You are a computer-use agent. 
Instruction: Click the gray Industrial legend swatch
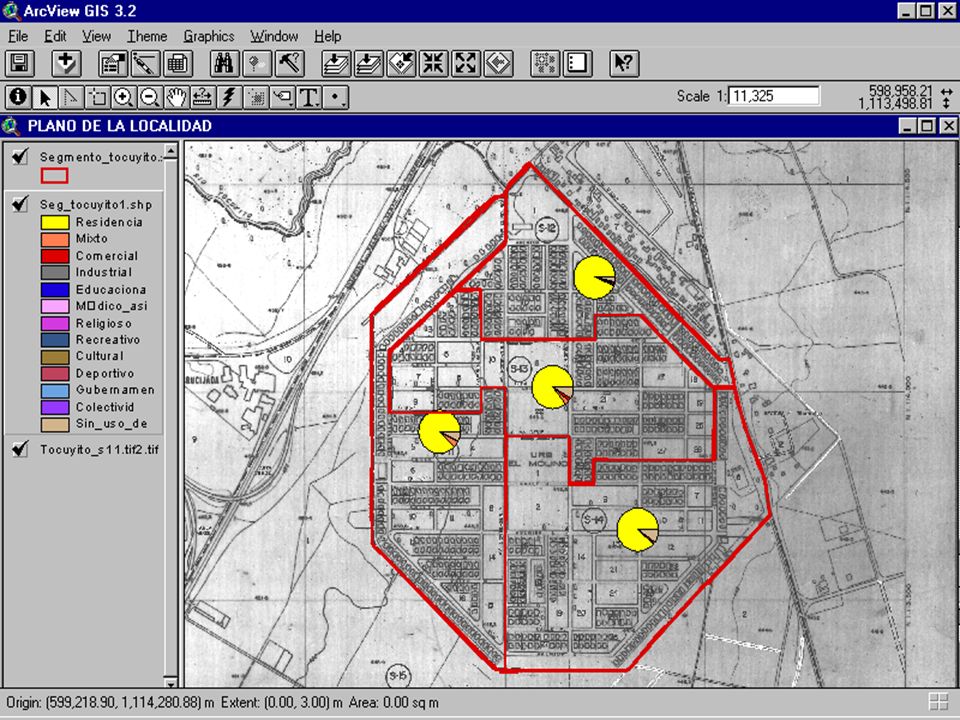click(55, 272)
